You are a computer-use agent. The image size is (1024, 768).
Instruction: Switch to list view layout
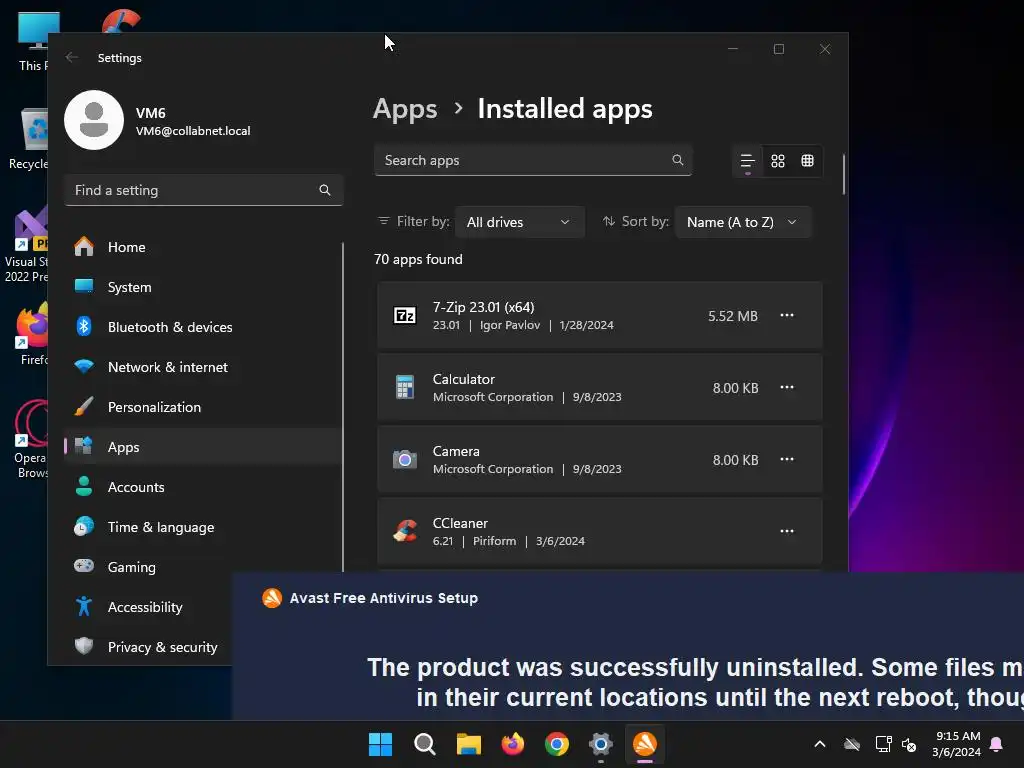coord(748,161)
